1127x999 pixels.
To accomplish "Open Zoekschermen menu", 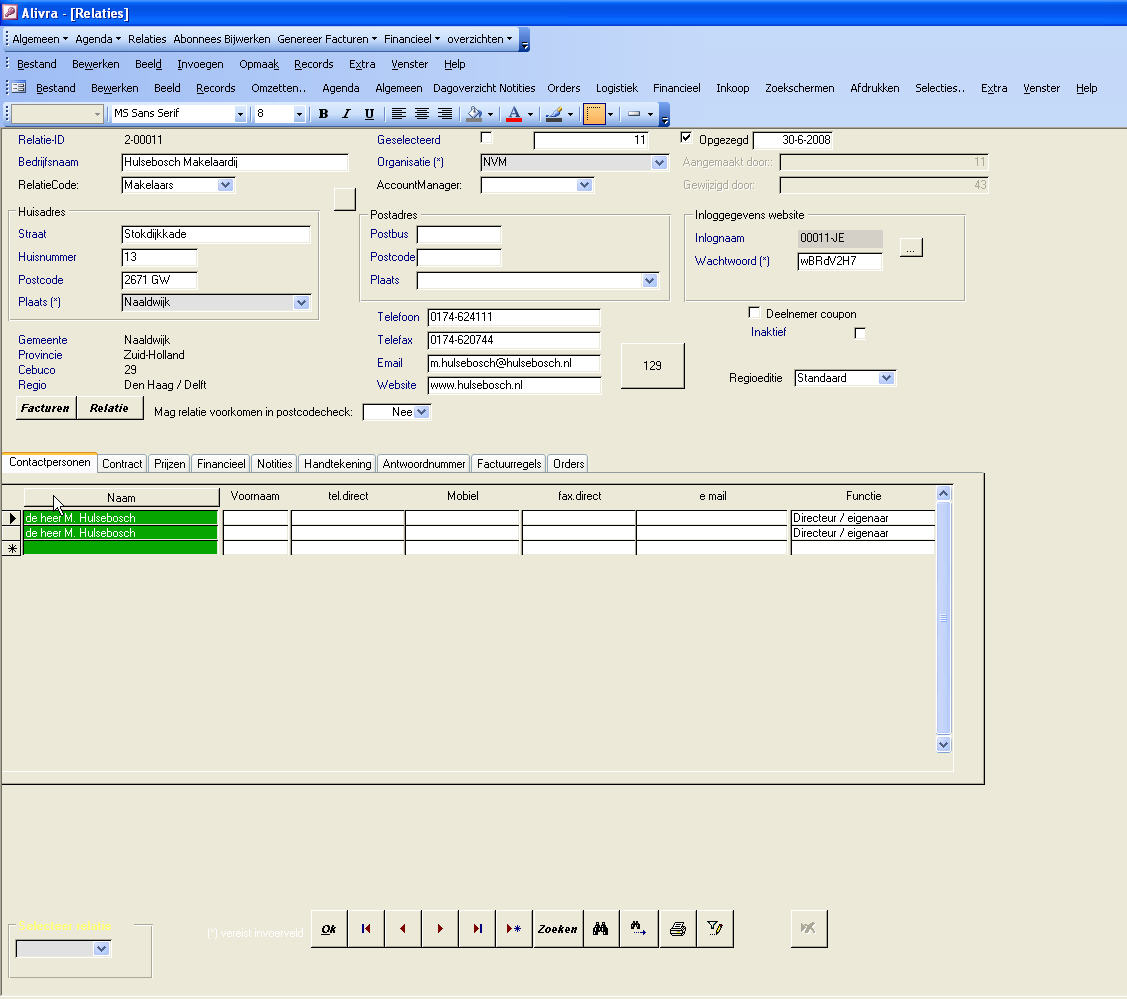I will (799, 88).
